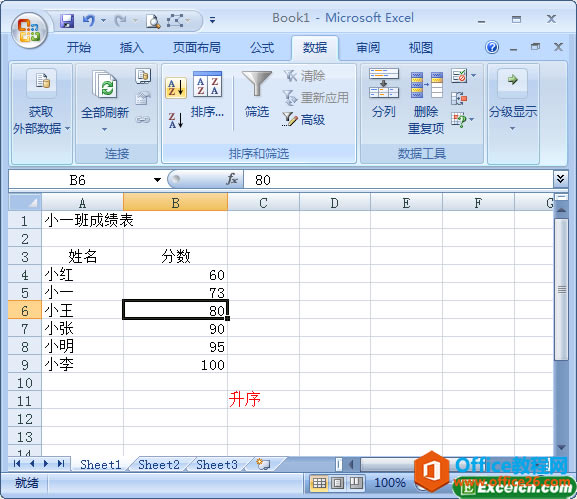This screenshot has width=577, height=499.
Task: Select cell B9 containing 100
Action: 176,365
